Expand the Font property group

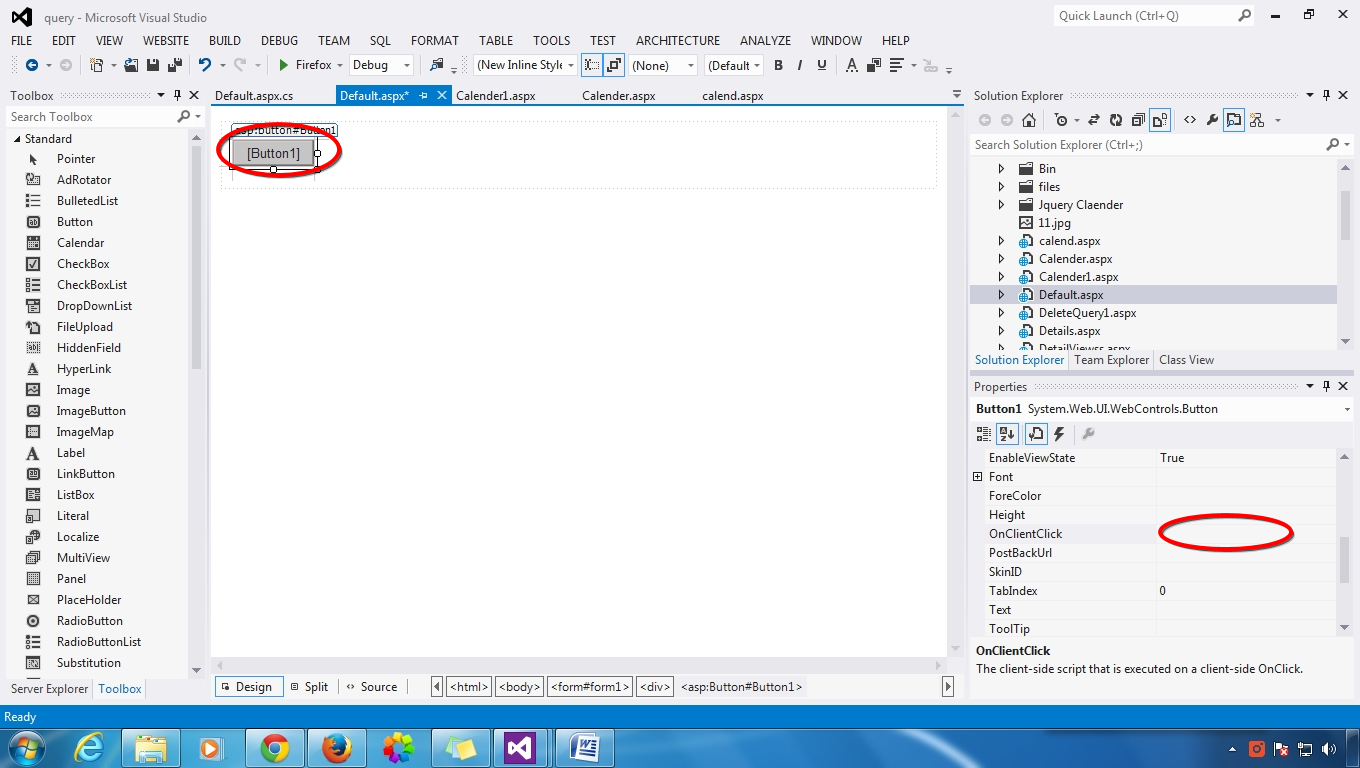[978, 477]
